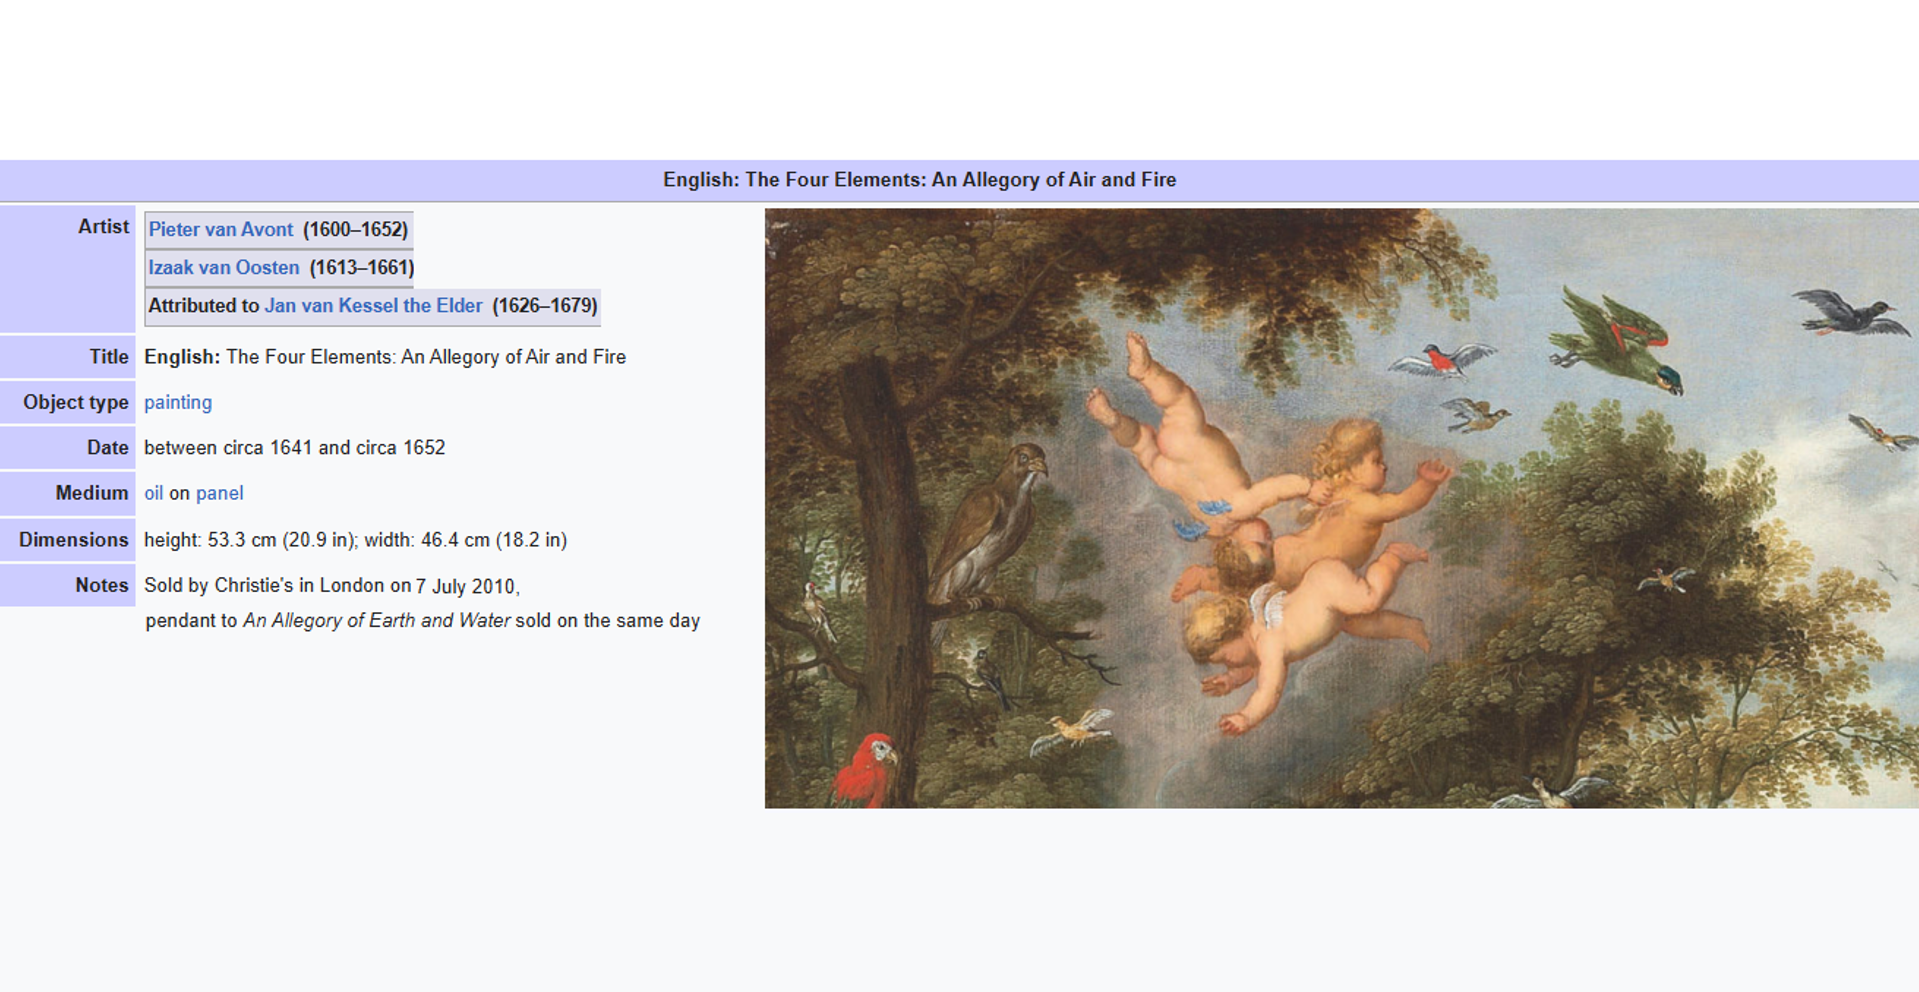This screenshot has width=1919, height=992.
Task: Click the 'Attributed to' text
Action: 204,305
